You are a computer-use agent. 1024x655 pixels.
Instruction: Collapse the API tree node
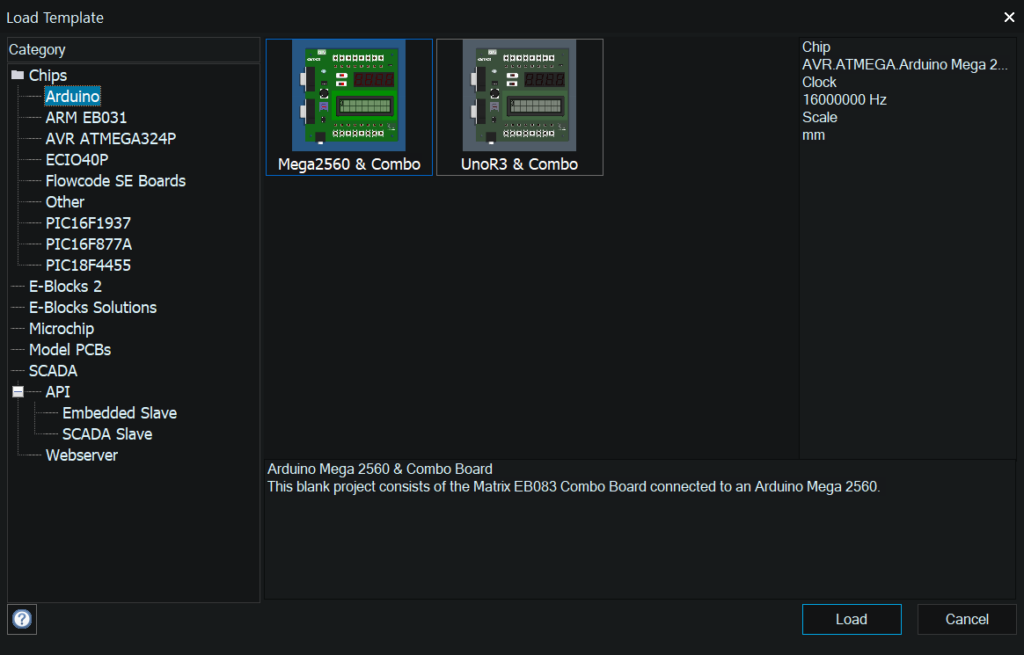(x=18, y=392)
